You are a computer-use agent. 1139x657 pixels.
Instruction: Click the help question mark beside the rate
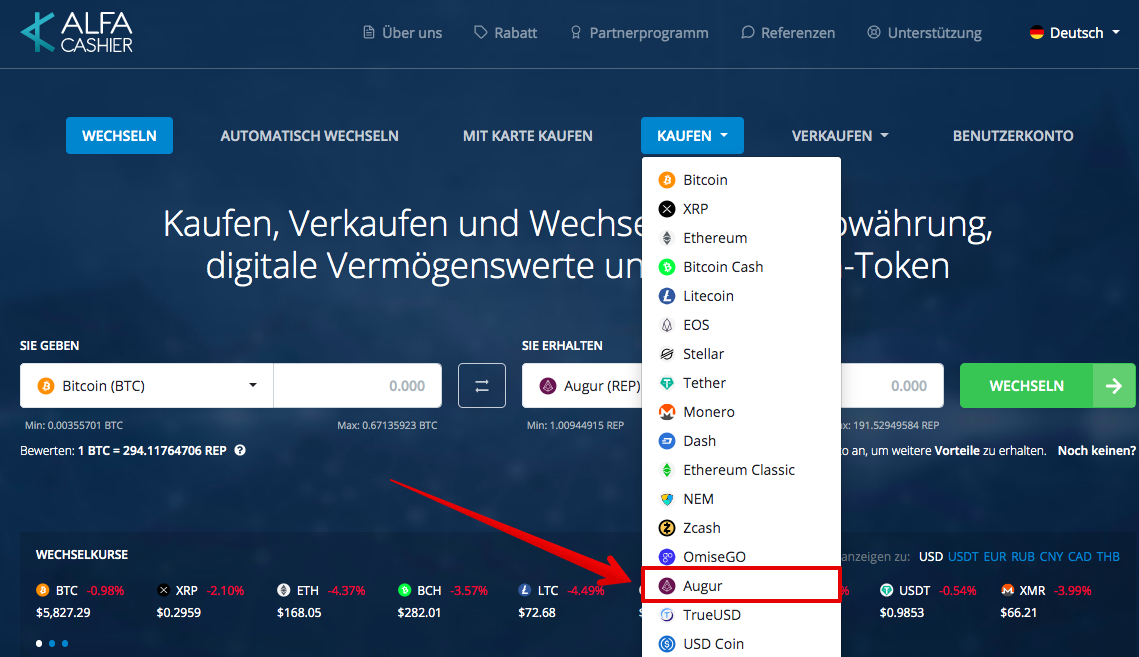(240, 451)
